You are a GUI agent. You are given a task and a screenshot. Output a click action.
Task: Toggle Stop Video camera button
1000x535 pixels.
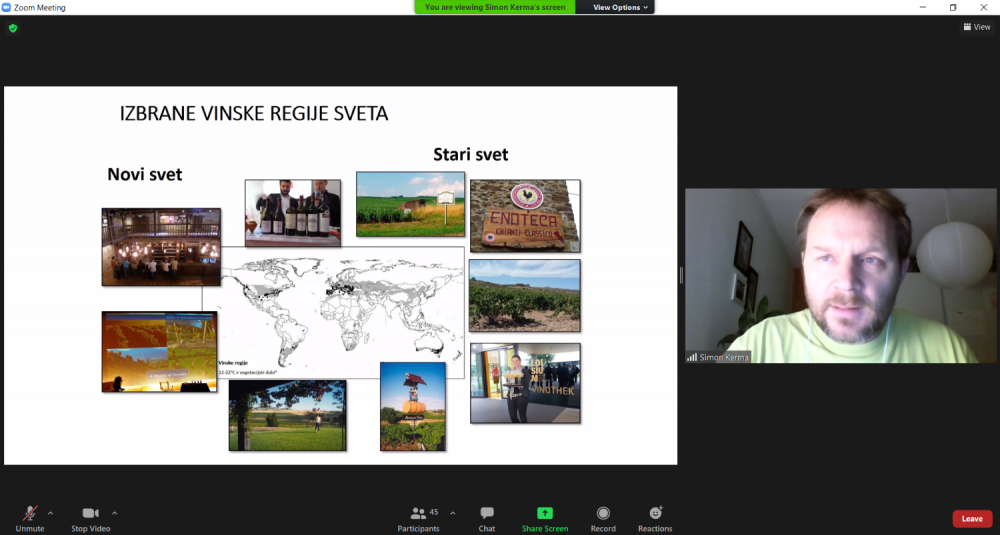(91, 513)
